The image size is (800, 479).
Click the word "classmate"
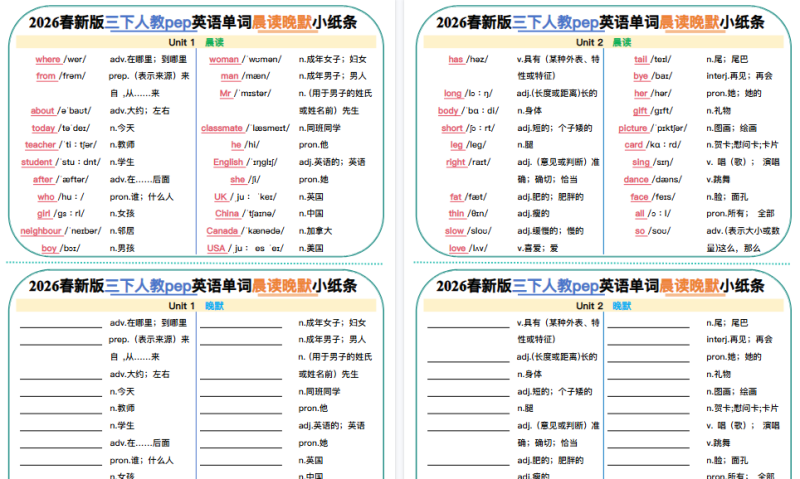pos(222,128)
